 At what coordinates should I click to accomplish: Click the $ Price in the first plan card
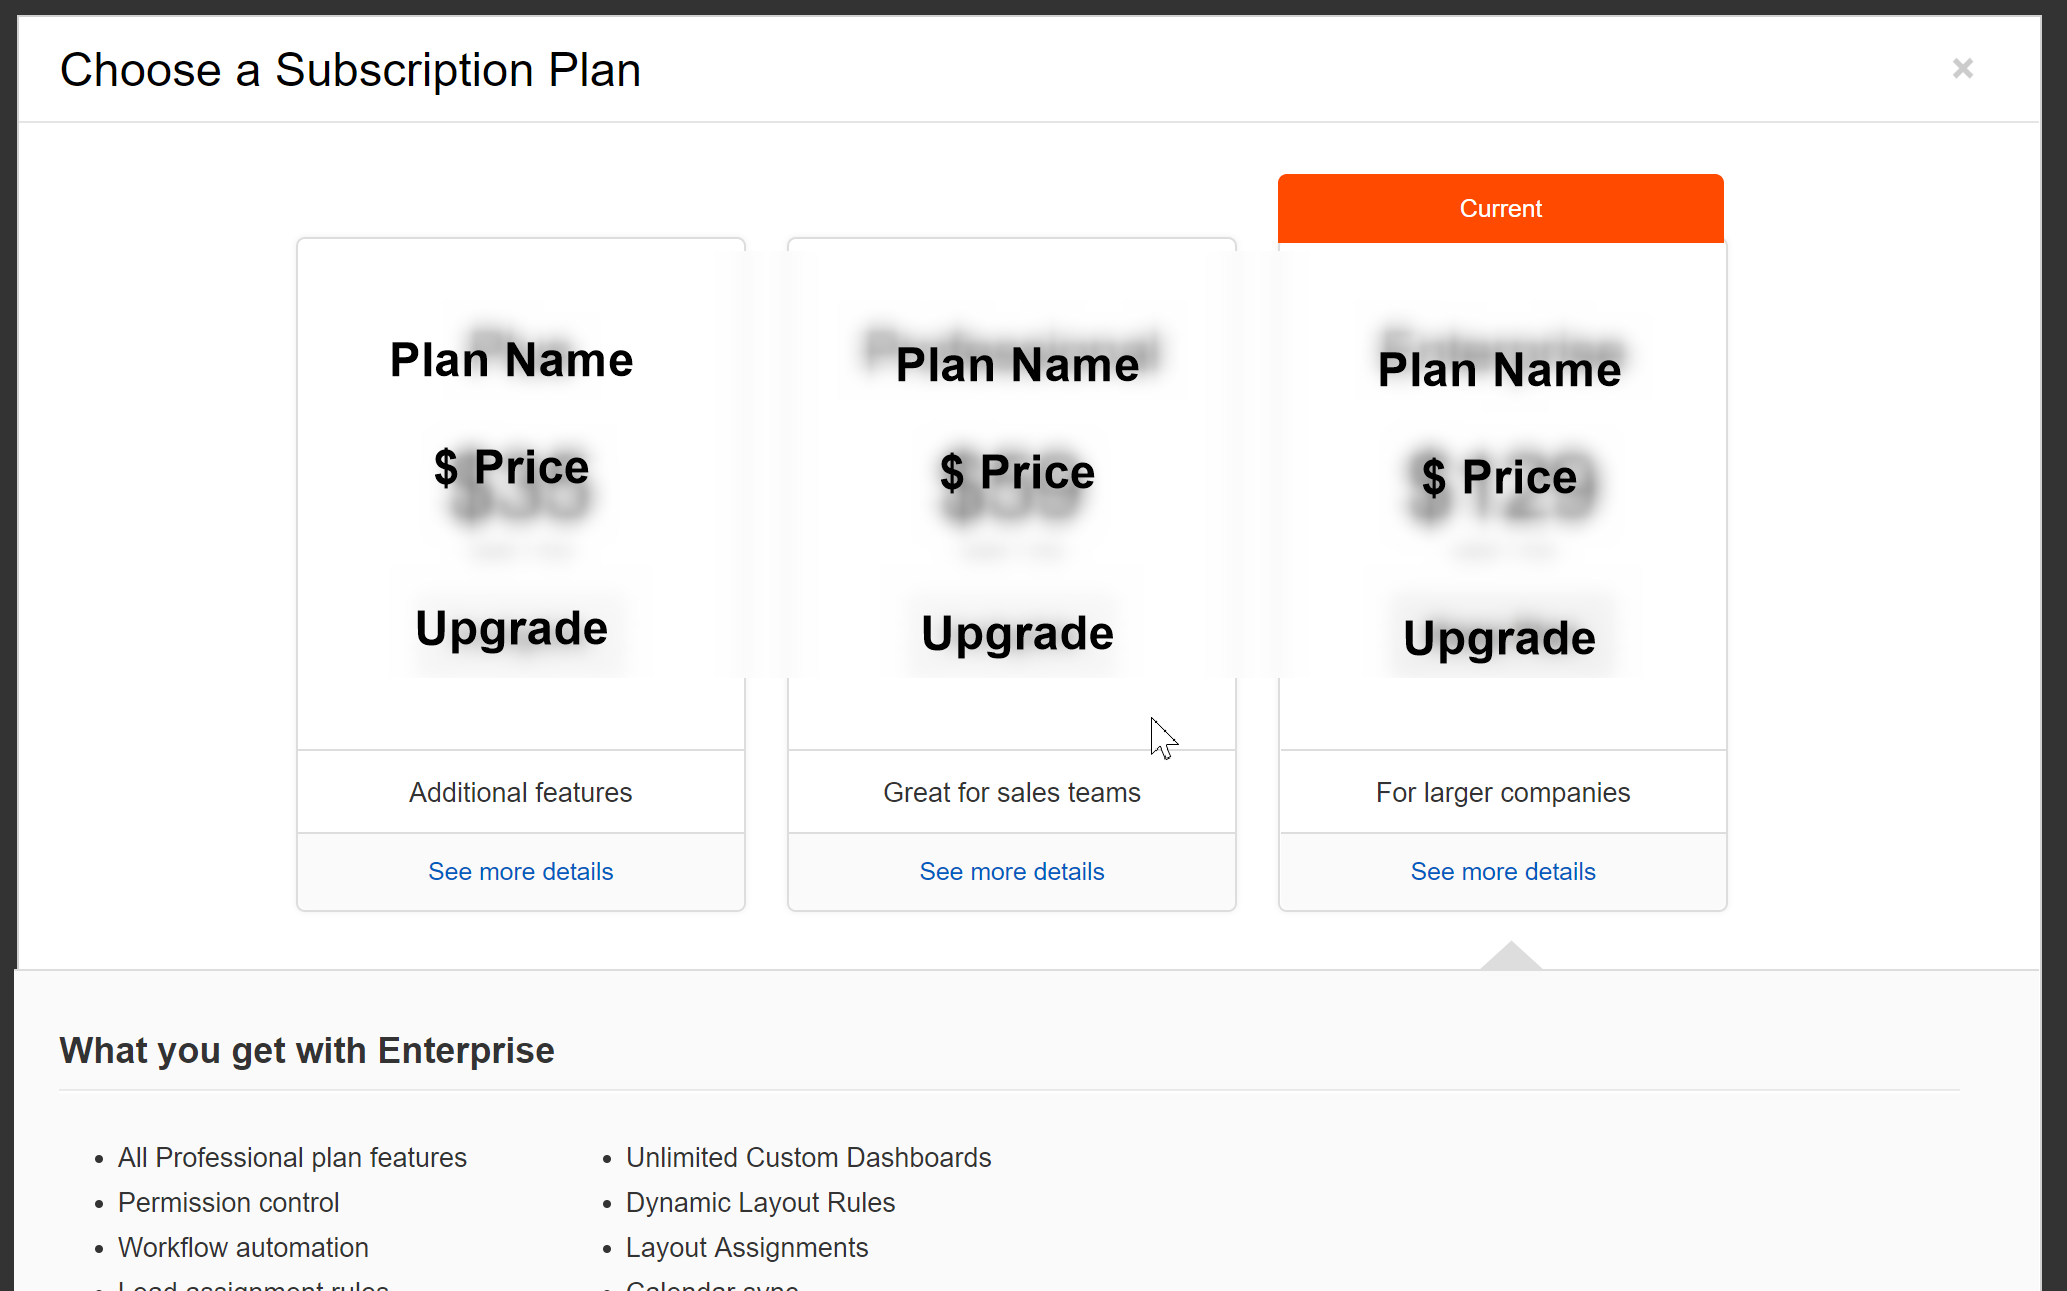coord(511,467)
